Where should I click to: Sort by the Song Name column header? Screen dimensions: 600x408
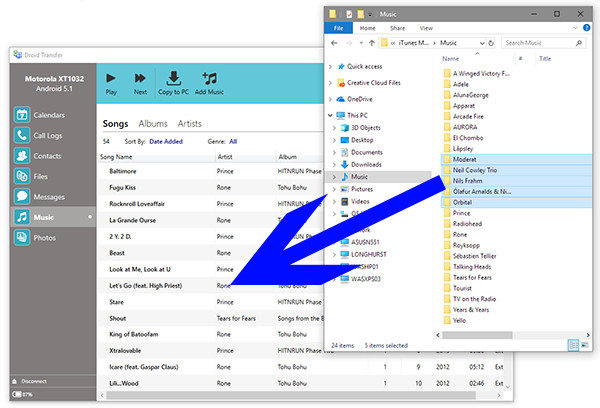116,157
